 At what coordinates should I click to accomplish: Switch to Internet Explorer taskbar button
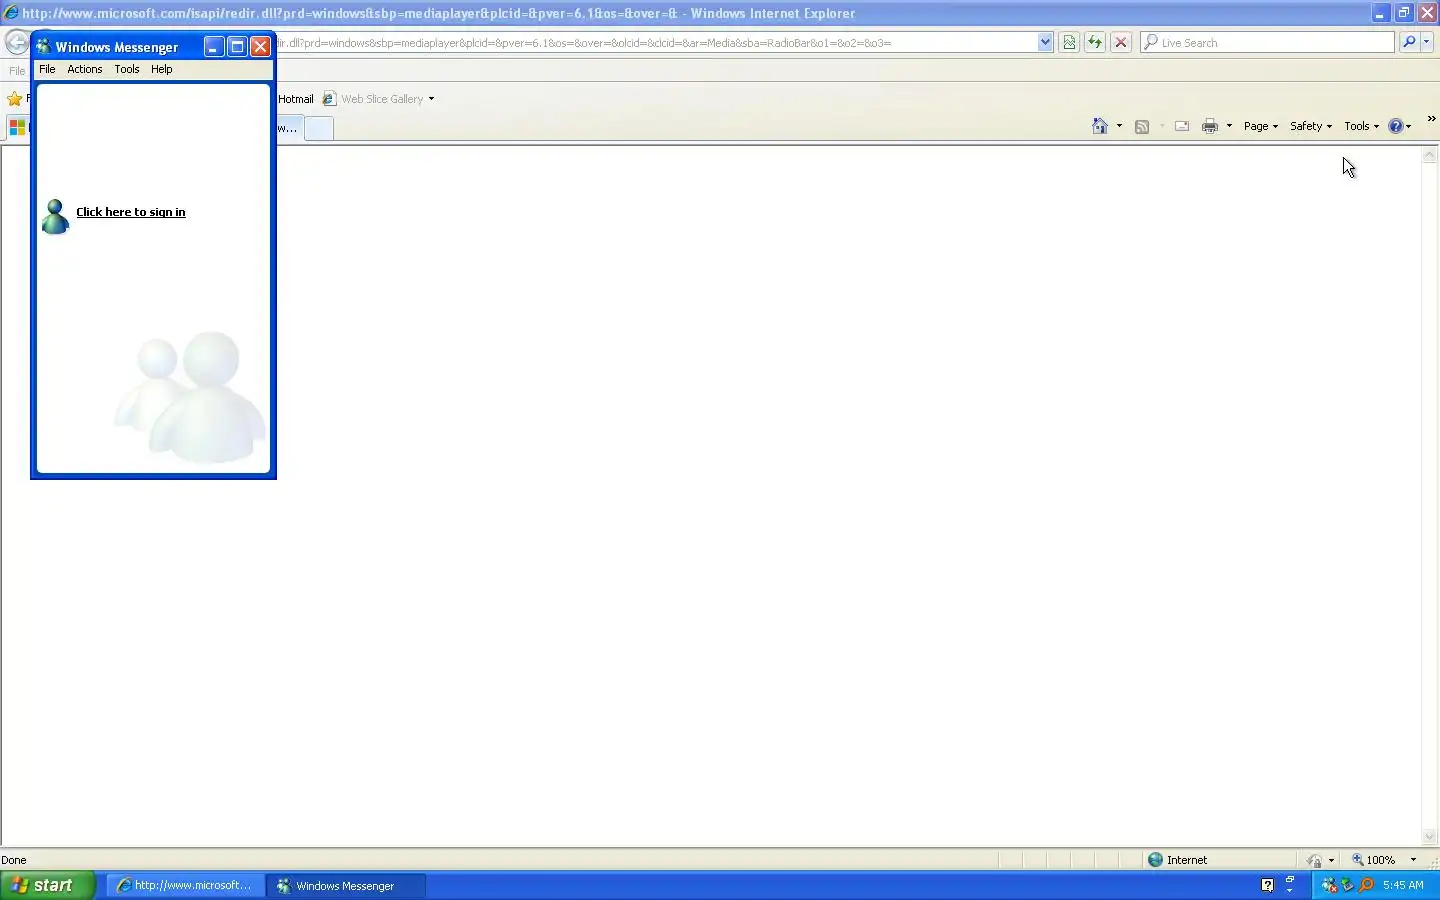pyautogui.click(x=185, y=885)
